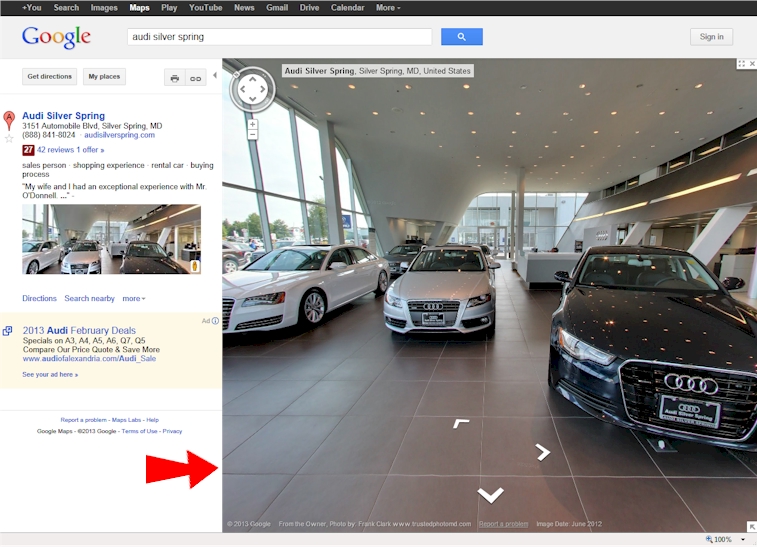This screenshot has height=548, width=757.
Task: Click the Street View location label banner
Action: (x=378, y=71)
